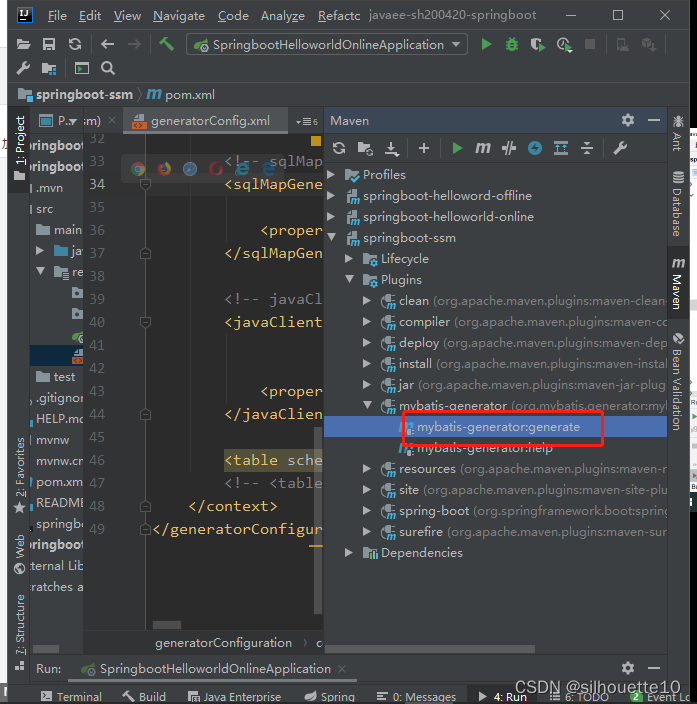Click Execute Maven Goal m icon

483,148
